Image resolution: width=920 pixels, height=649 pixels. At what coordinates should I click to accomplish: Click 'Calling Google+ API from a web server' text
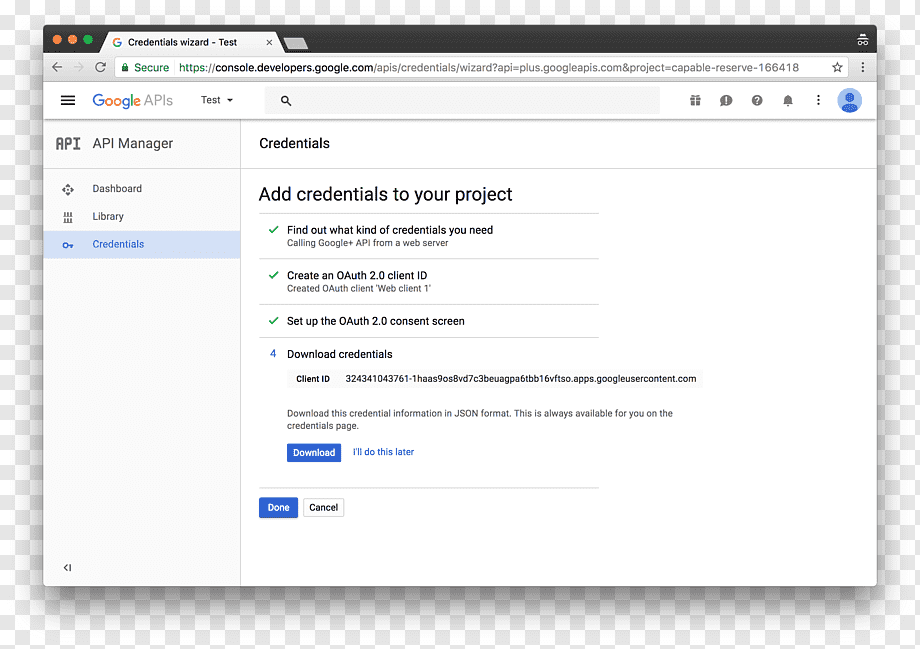pyautogui.click(x=367, y=243)
